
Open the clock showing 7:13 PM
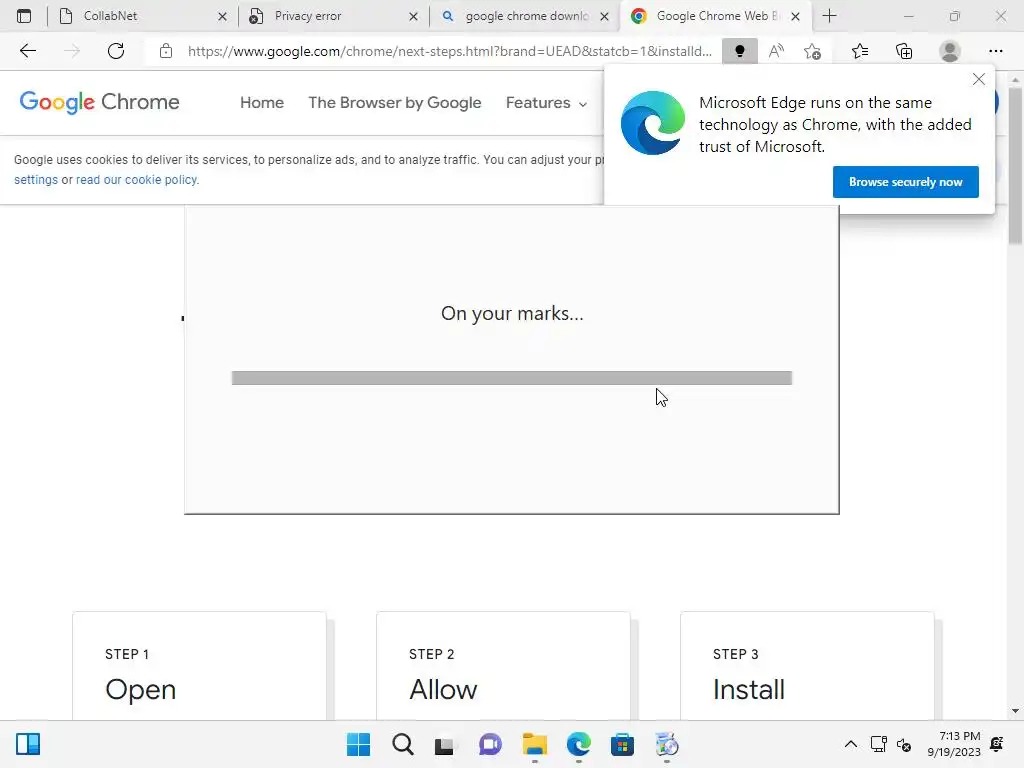pos(954,744)
